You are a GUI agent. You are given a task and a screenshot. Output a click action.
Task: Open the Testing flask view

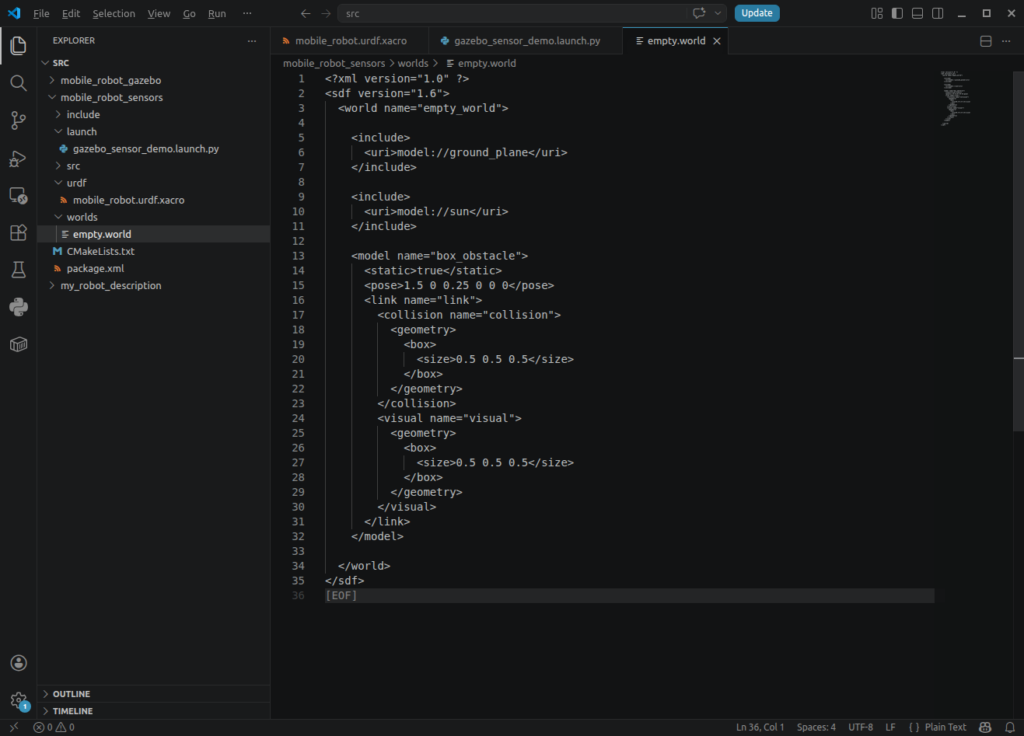18,270
